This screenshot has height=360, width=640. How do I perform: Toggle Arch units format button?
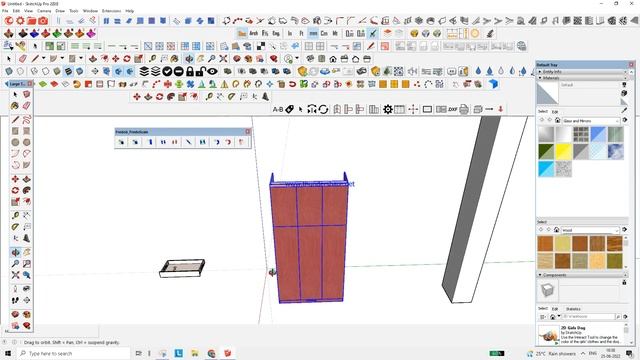pyautogui.click(x=253, y=33)
